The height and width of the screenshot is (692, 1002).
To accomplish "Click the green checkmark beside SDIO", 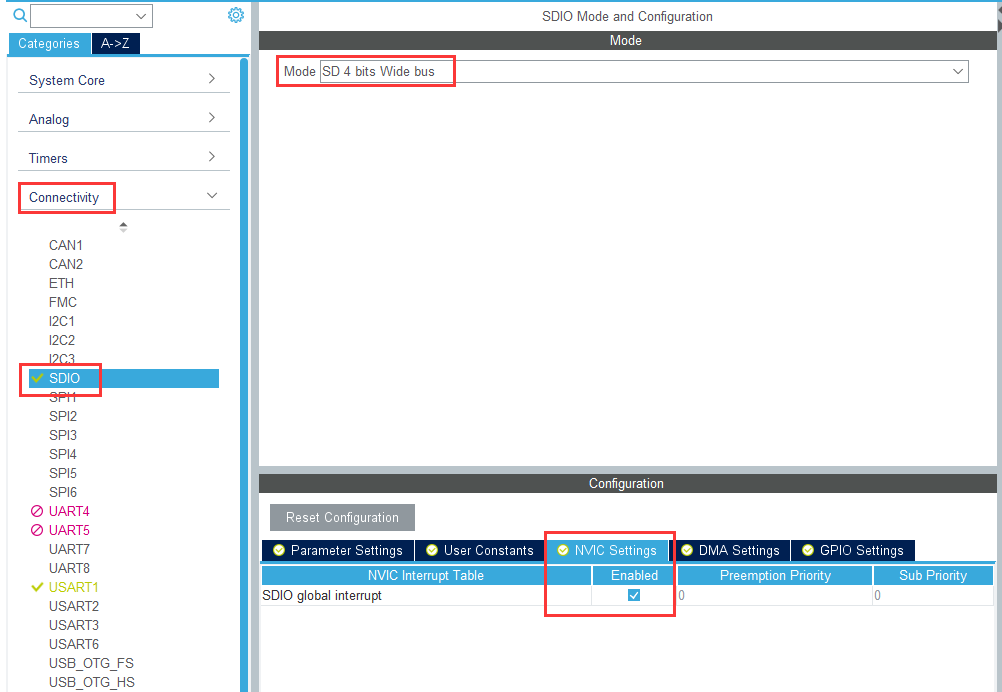I will pyautogui.click(x=37, y=378).
